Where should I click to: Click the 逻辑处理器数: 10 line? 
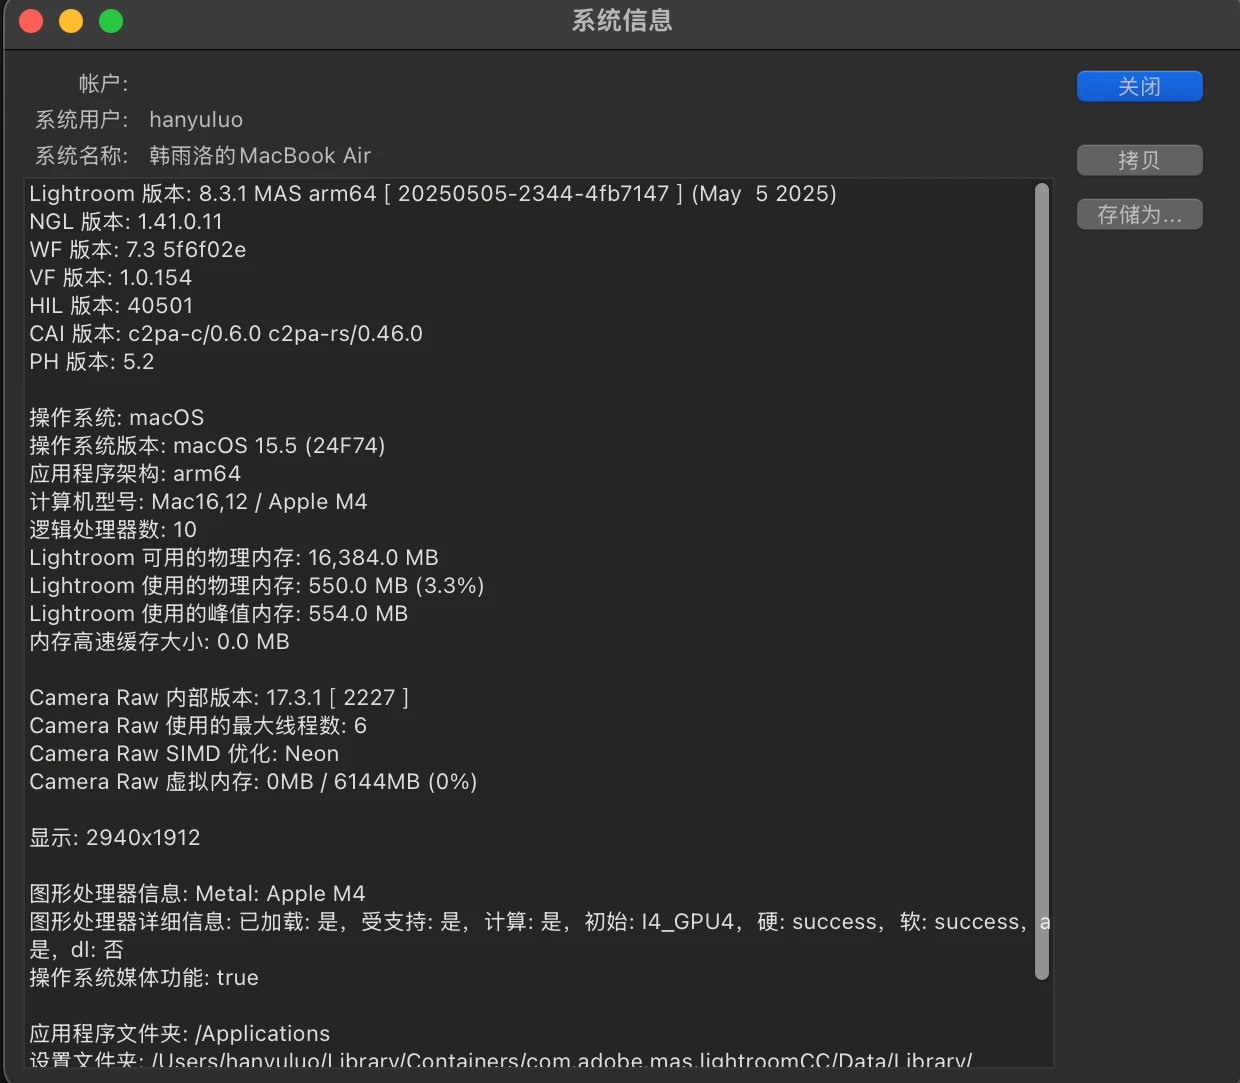point(113,530)
